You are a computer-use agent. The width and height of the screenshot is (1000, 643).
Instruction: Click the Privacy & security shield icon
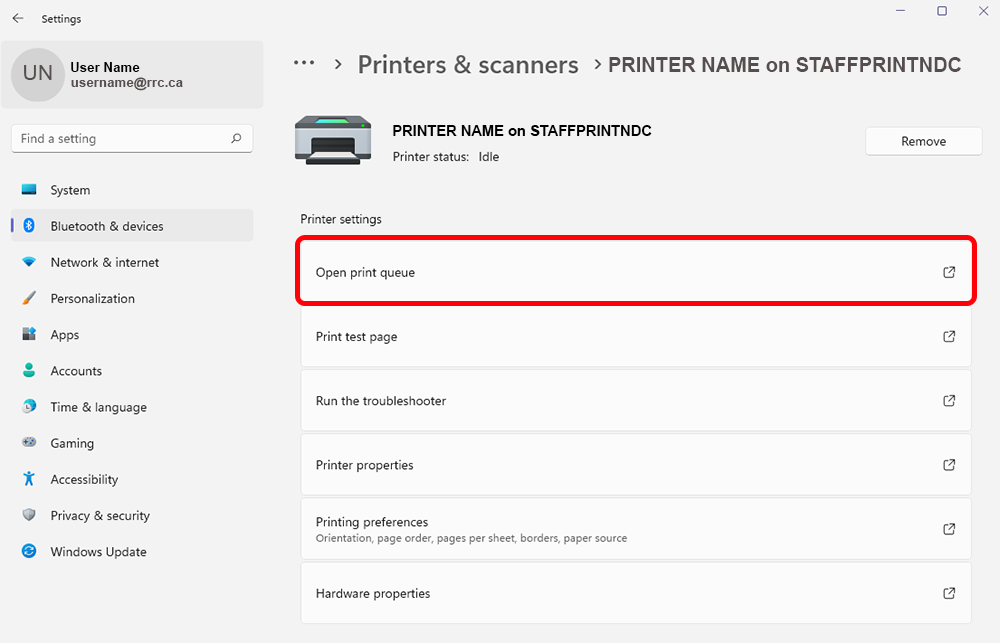point(29,515)
